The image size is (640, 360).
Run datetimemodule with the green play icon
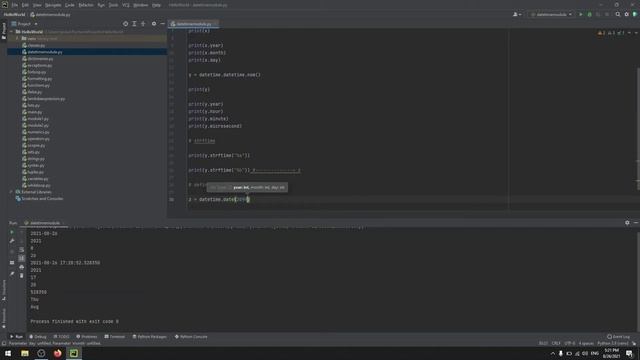click(x=581, y=14)
